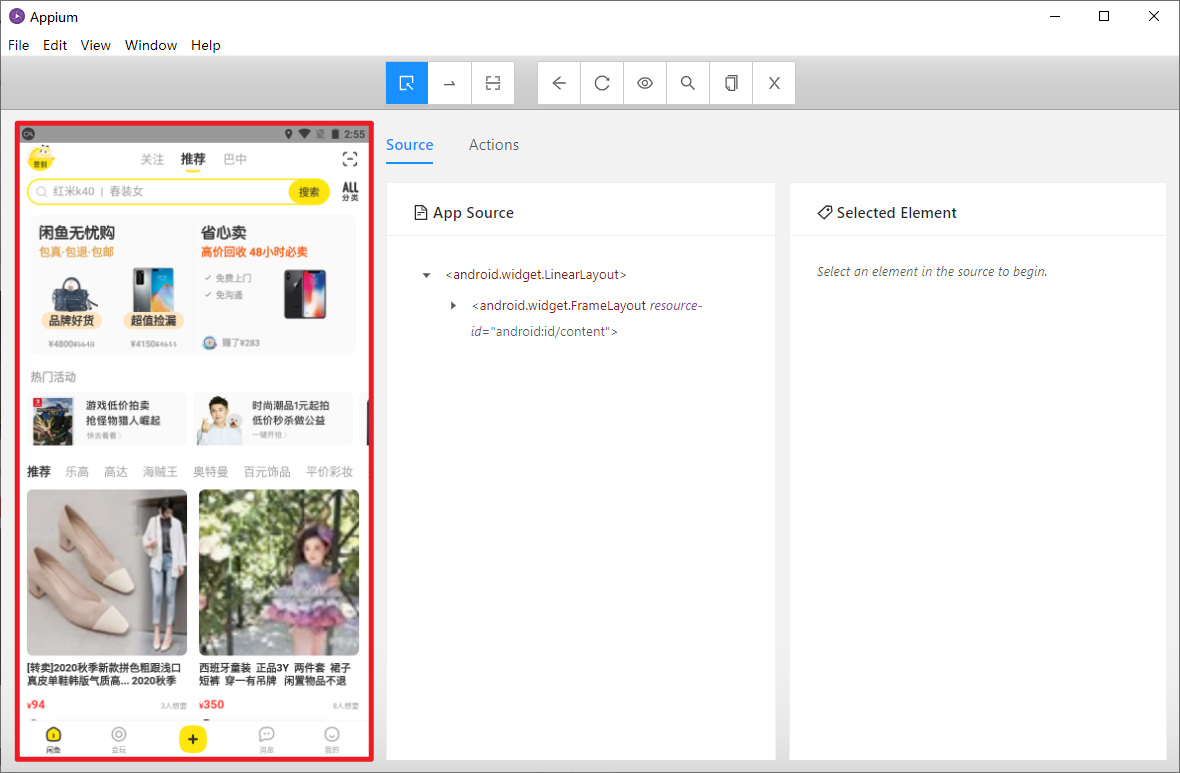Tap the 品牌好货 handbag thumbnail
This screenshot has height=773, width=1180.
click(x=72, y=302)
